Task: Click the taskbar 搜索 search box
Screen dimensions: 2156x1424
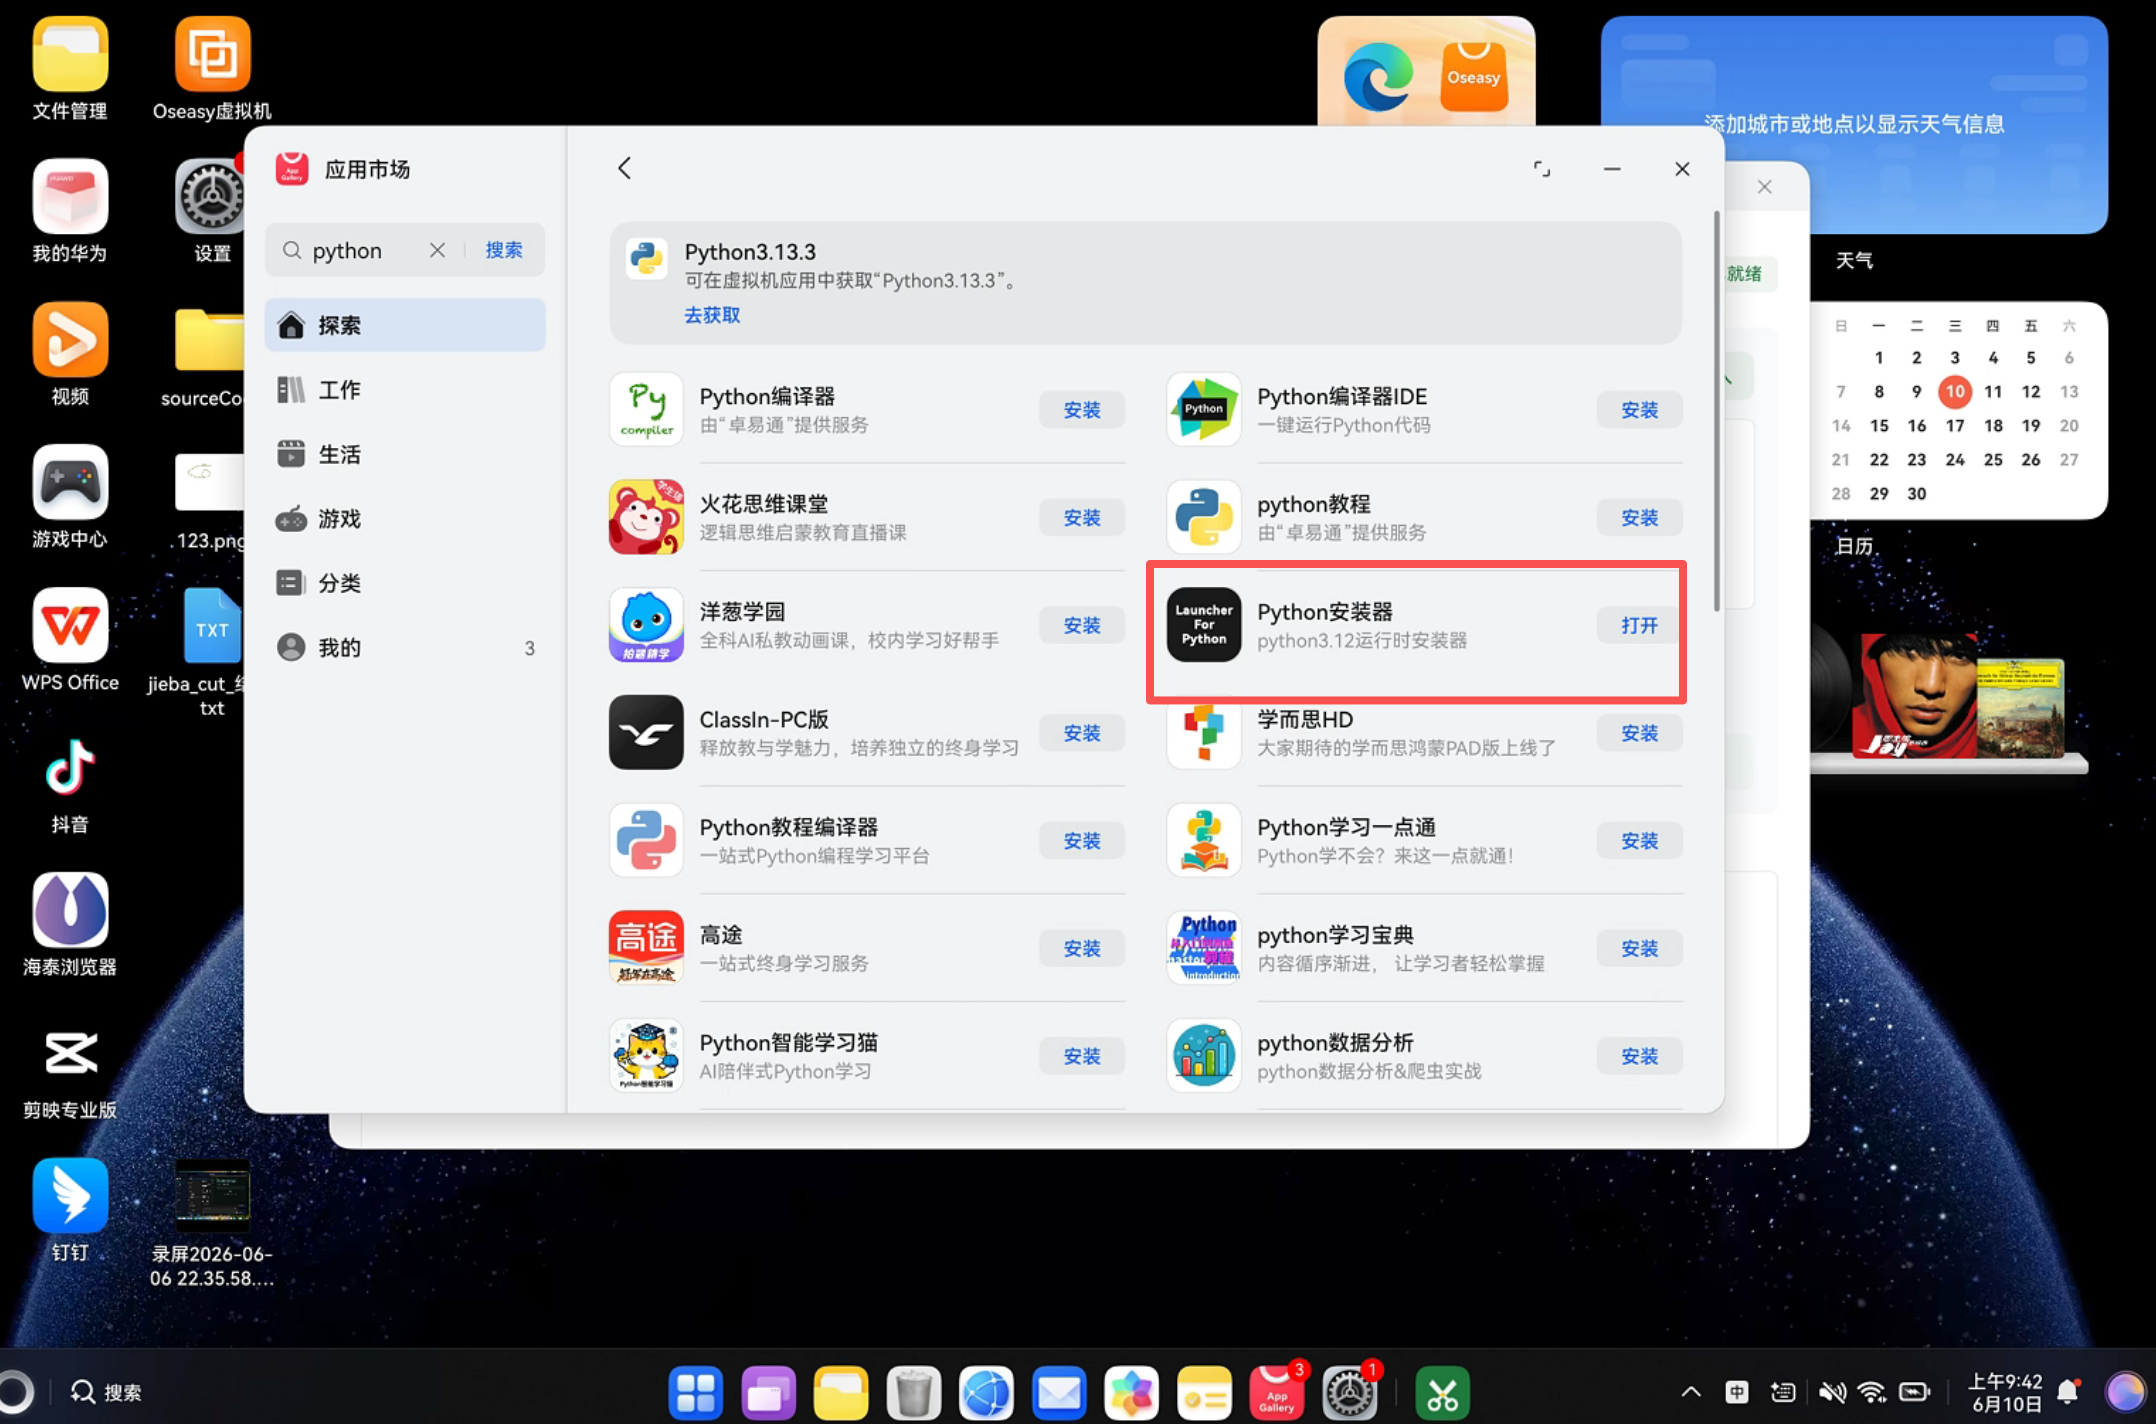Action: (x=107, y=1392)
